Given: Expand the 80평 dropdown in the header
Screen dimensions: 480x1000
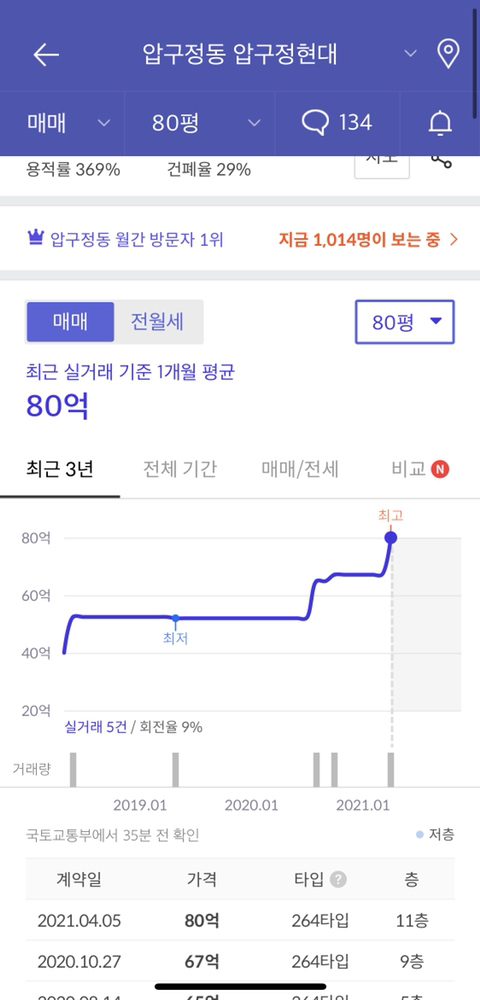Looking at the screenshot, I should click(207, 123).
